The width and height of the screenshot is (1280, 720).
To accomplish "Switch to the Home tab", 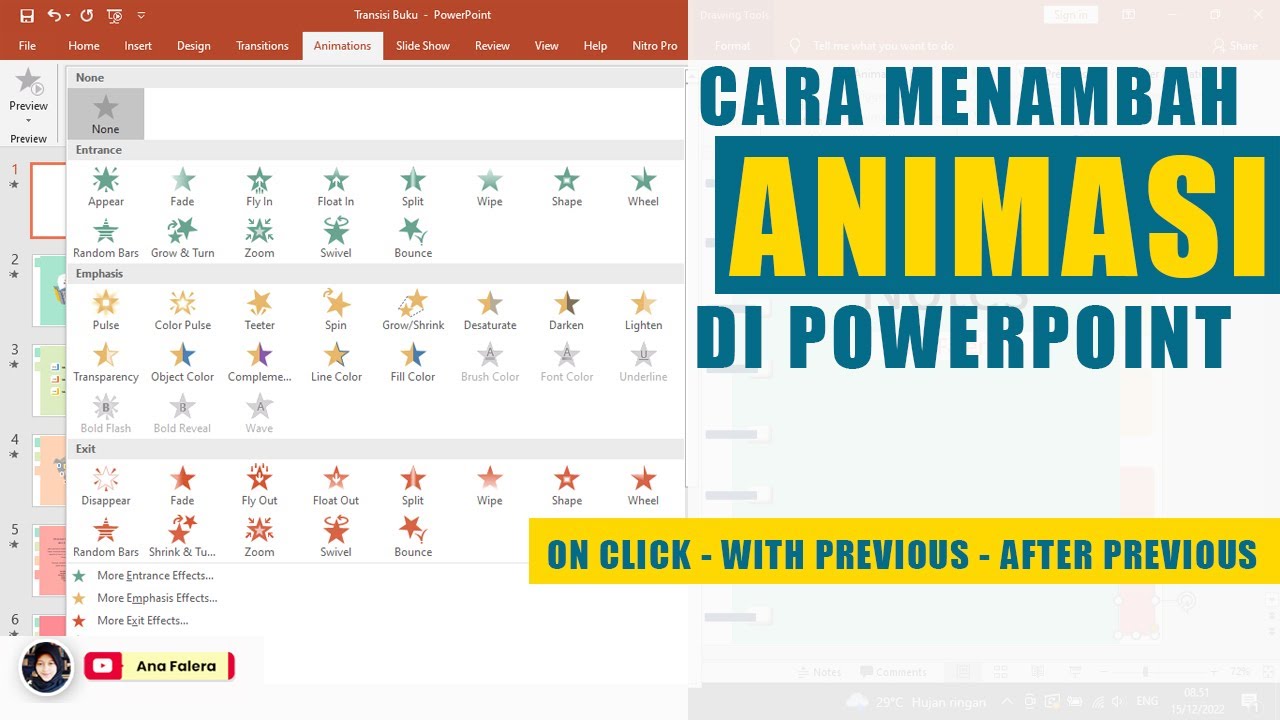I will [x=84, y=46].
